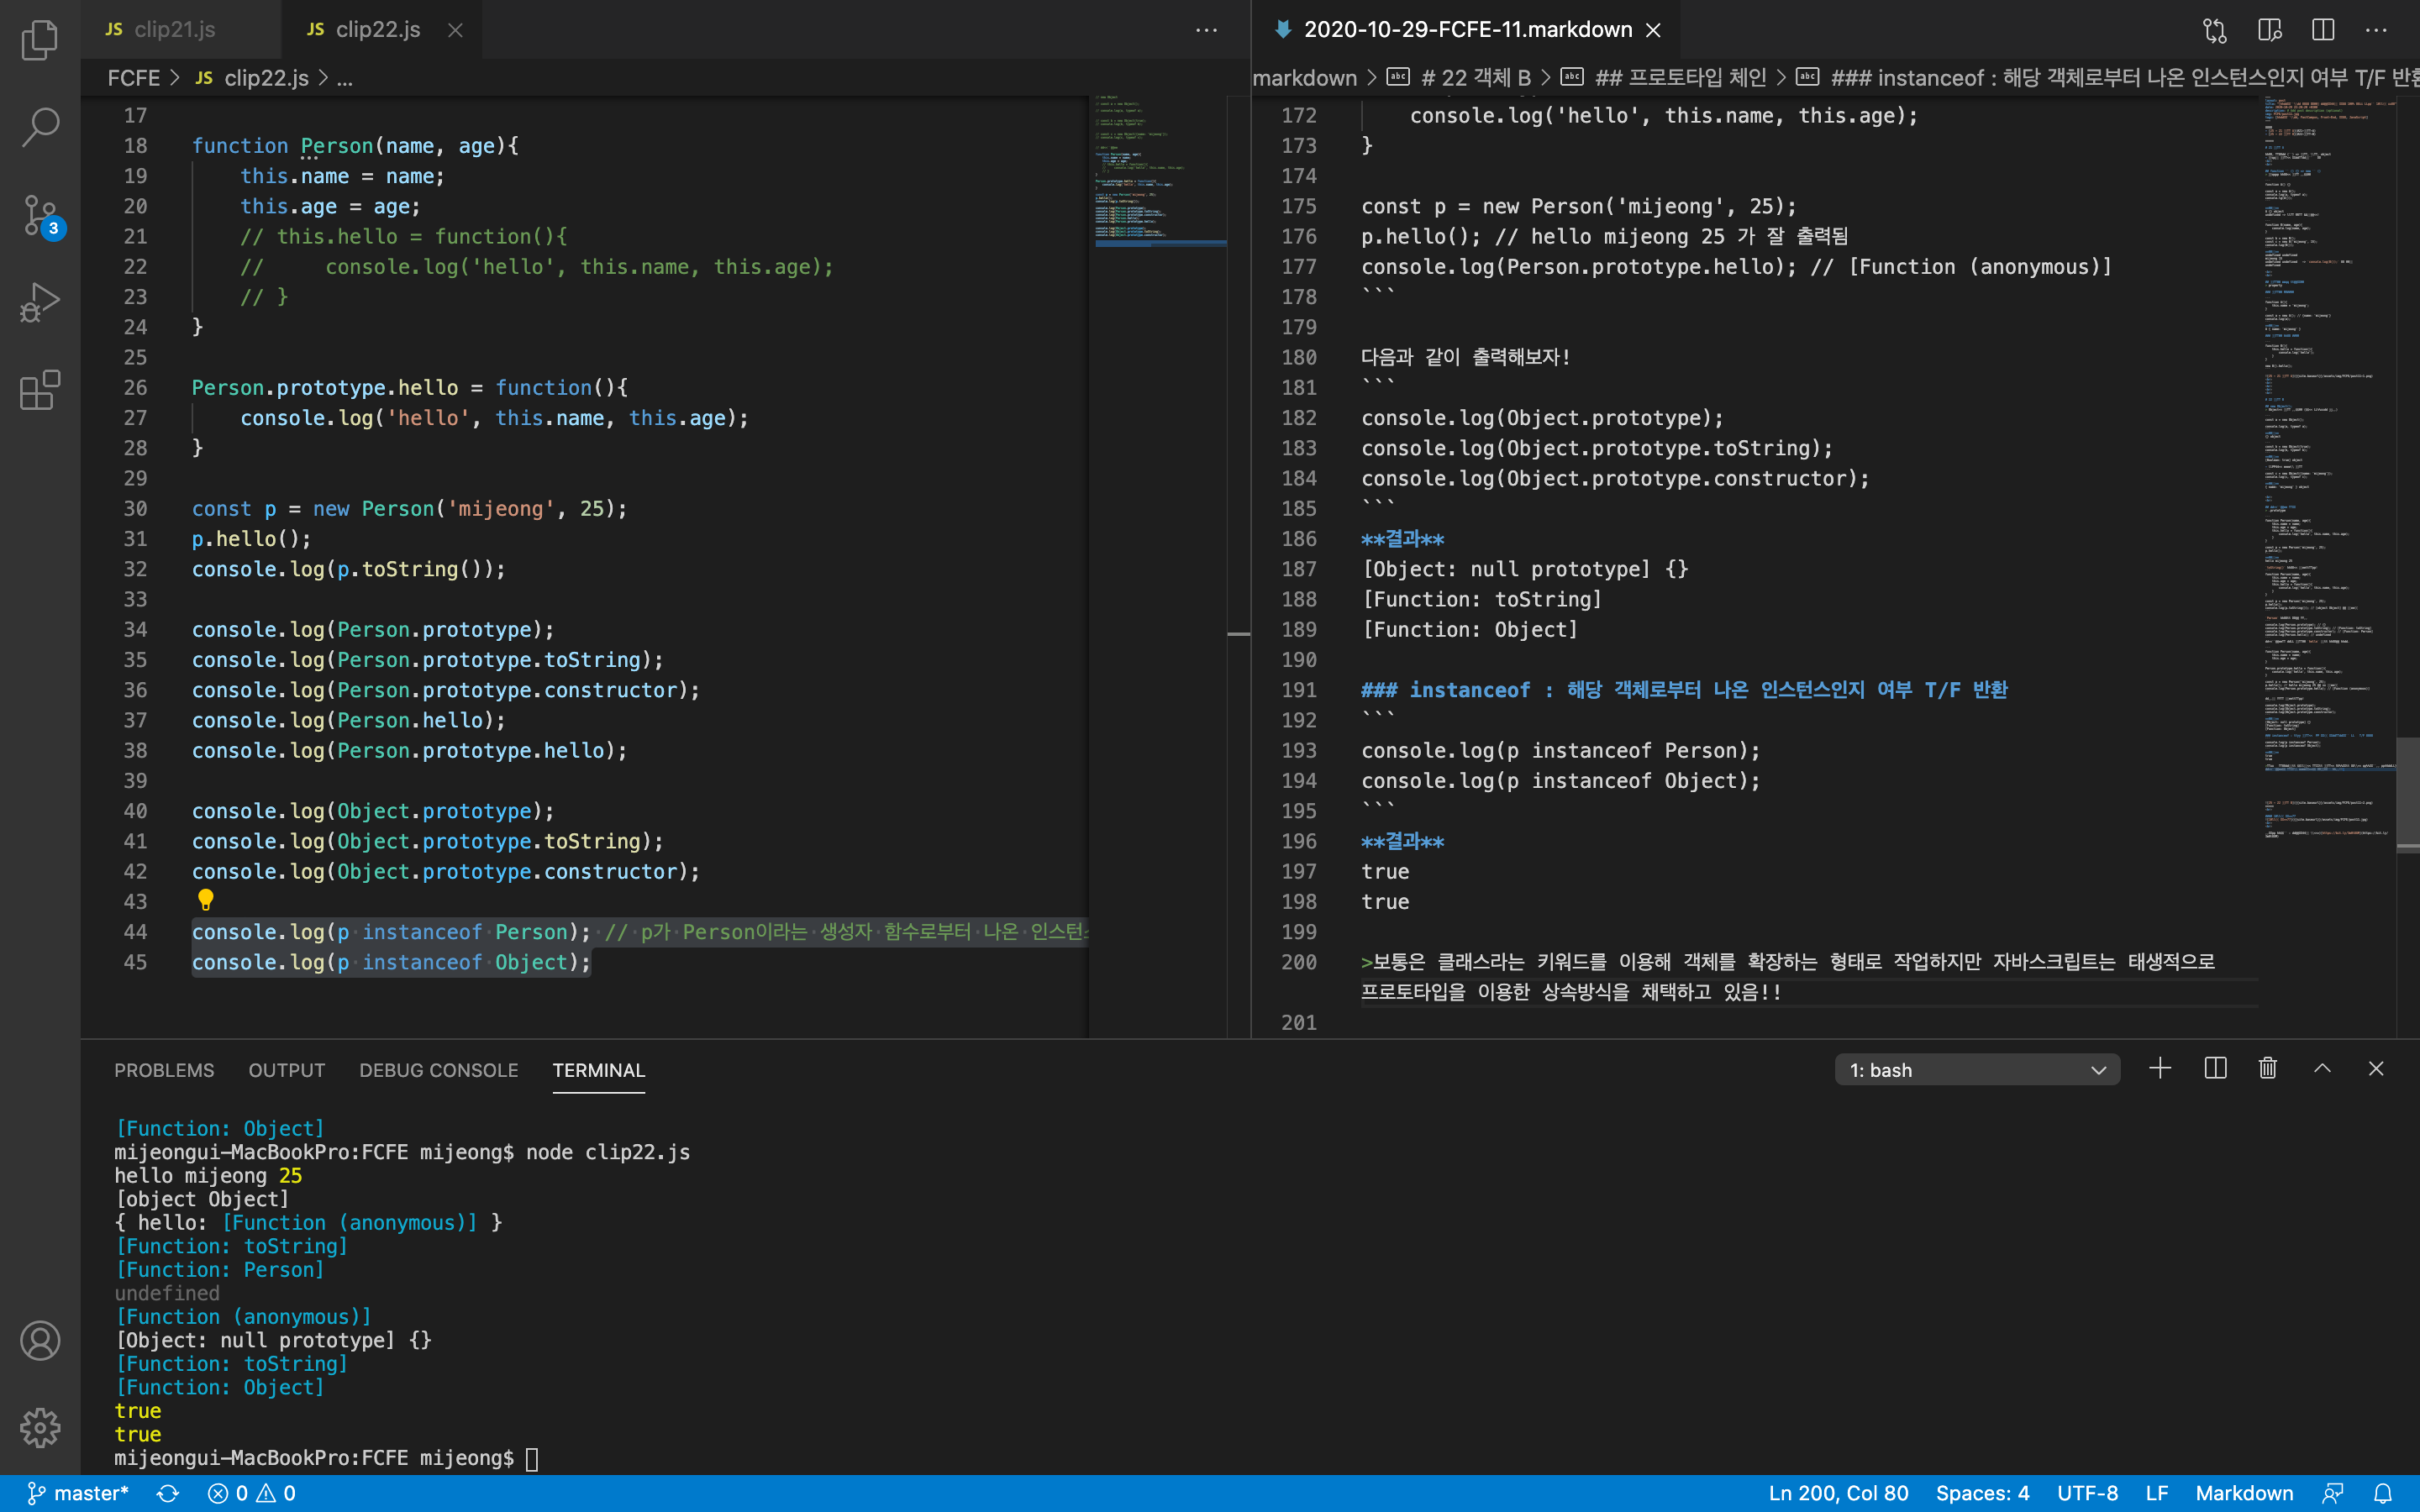Expand the '# 22 객체 B' breadcrumb

click(1460, 78)
